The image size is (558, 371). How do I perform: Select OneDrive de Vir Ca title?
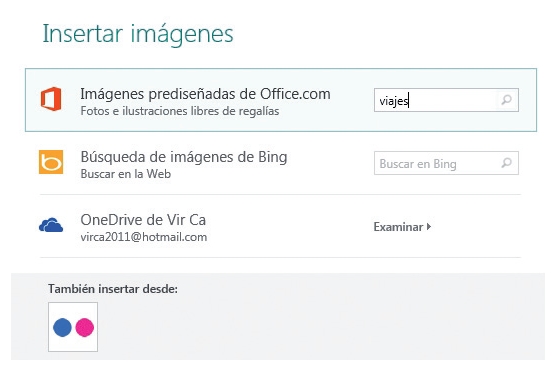pos(143,220)
